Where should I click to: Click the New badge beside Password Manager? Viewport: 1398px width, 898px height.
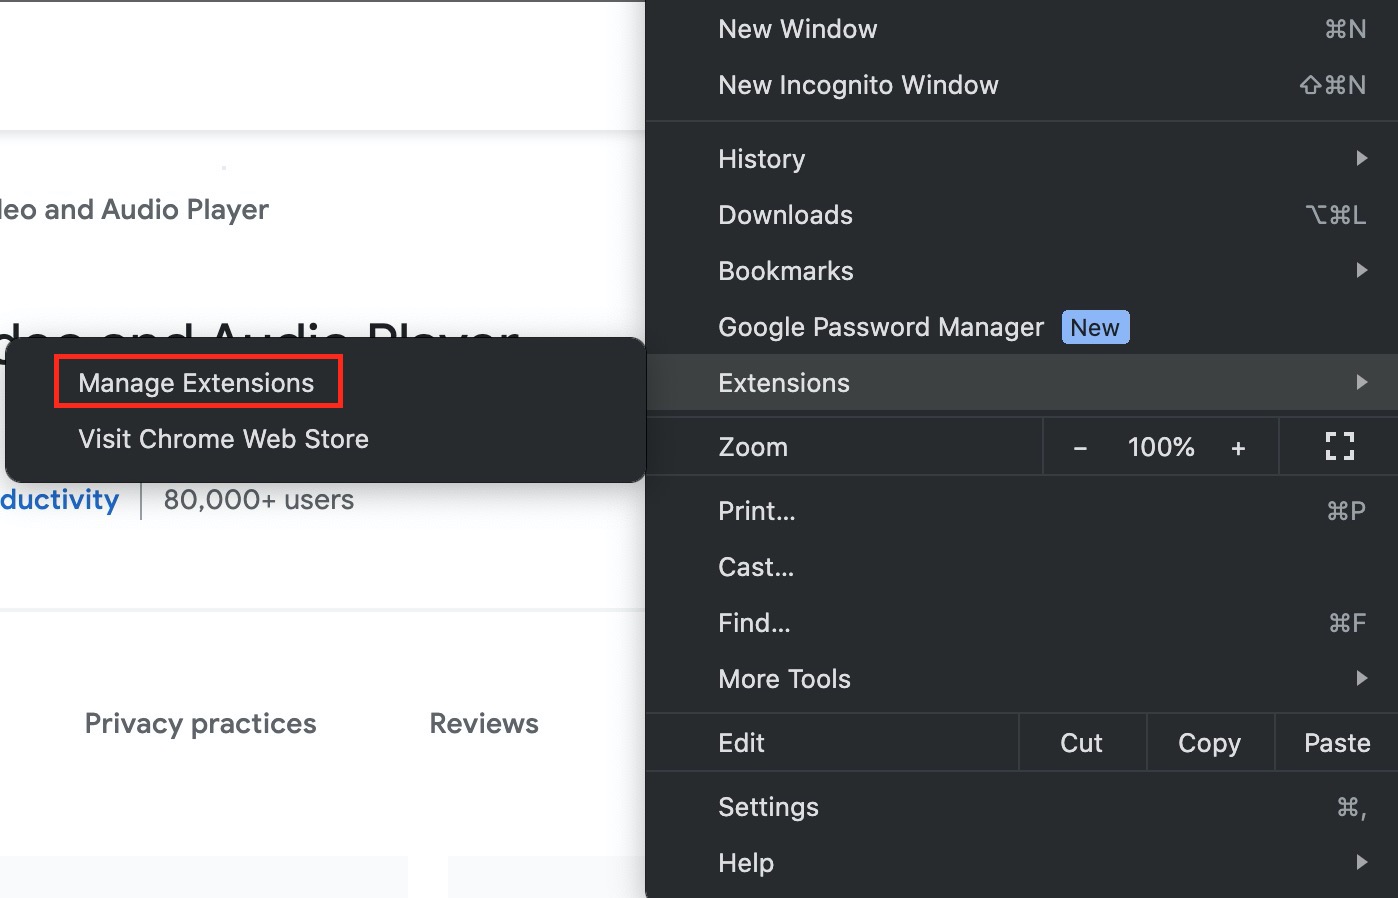pos(1095,327)
